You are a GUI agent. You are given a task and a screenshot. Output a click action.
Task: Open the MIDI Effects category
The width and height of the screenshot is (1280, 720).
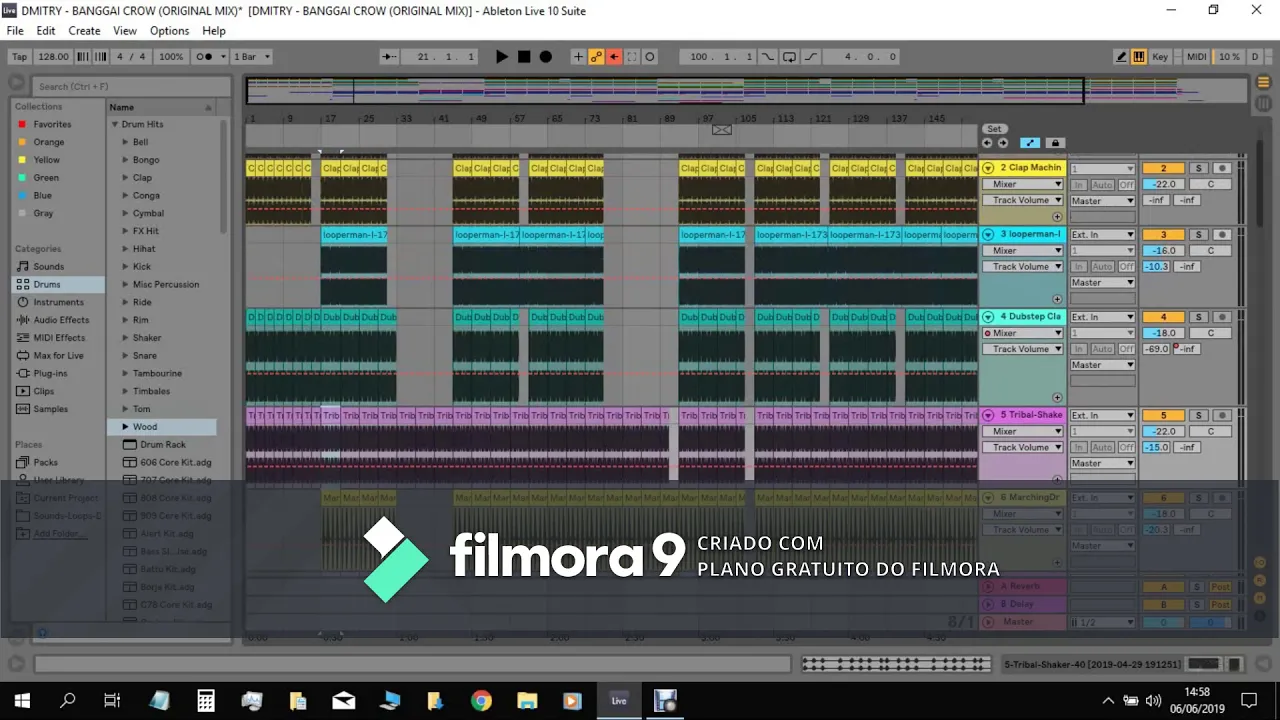(x=59, y=338)
